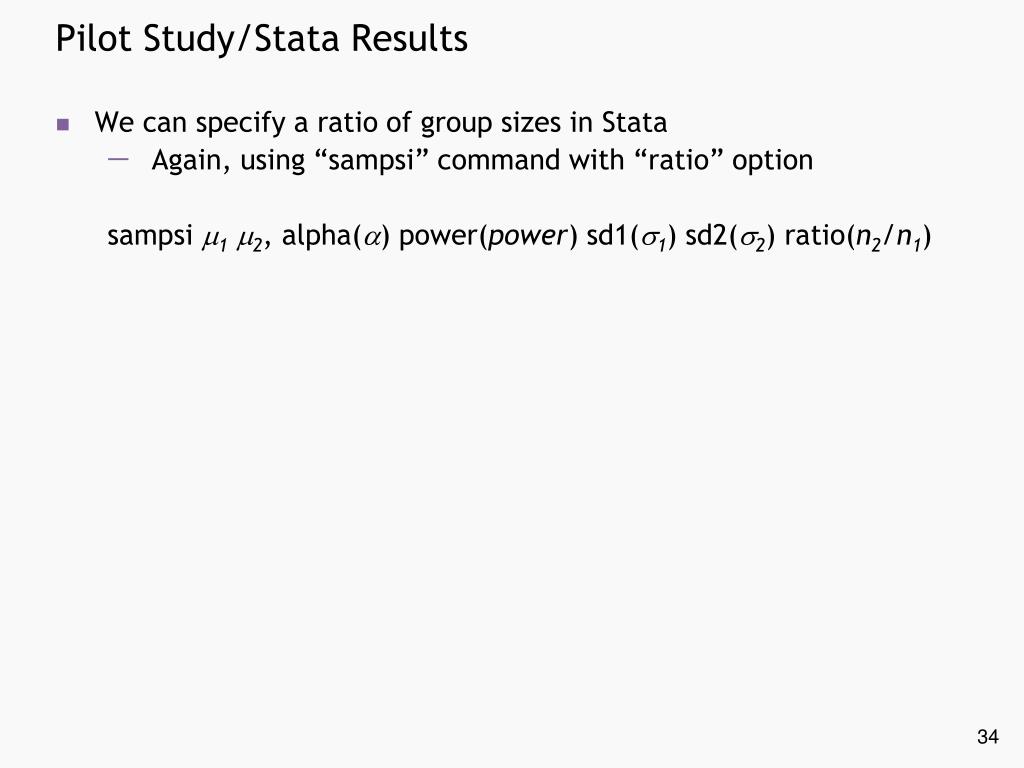Click slide number 34
This screenshot has width=1024, height=768.
987,737
